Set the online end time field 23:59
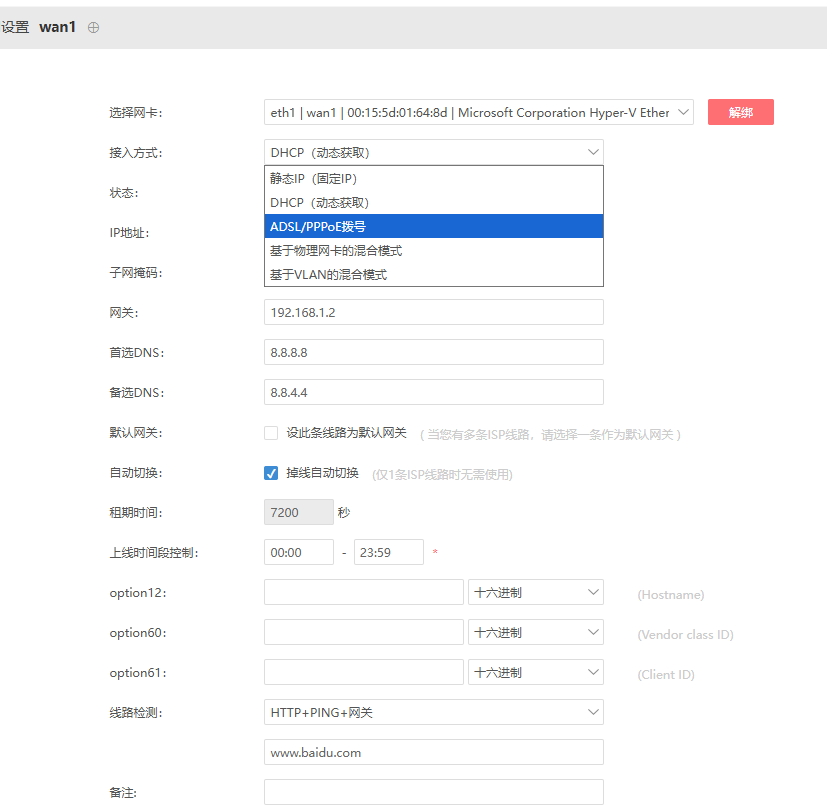The image size is (827, 810). tap(389, 552)
